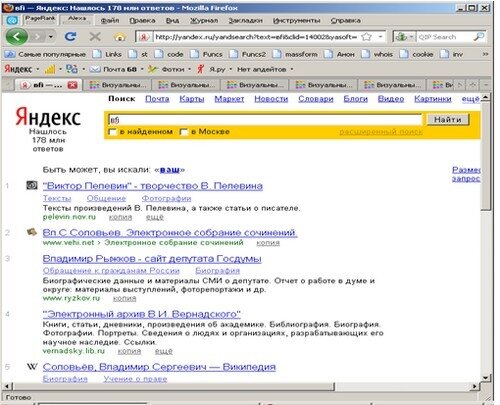Open the whois bookmark
The image size is (500, 405).
pos(377,54)
